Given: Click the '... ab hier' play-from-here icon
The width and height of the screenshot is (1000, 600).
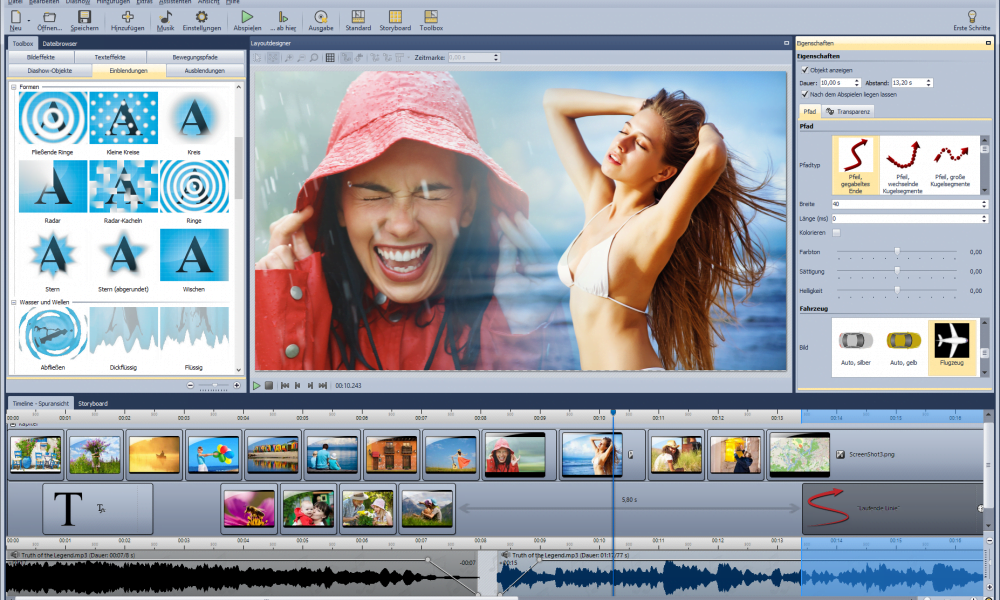Looking at the screenshot, I should (x=283, y=17).
